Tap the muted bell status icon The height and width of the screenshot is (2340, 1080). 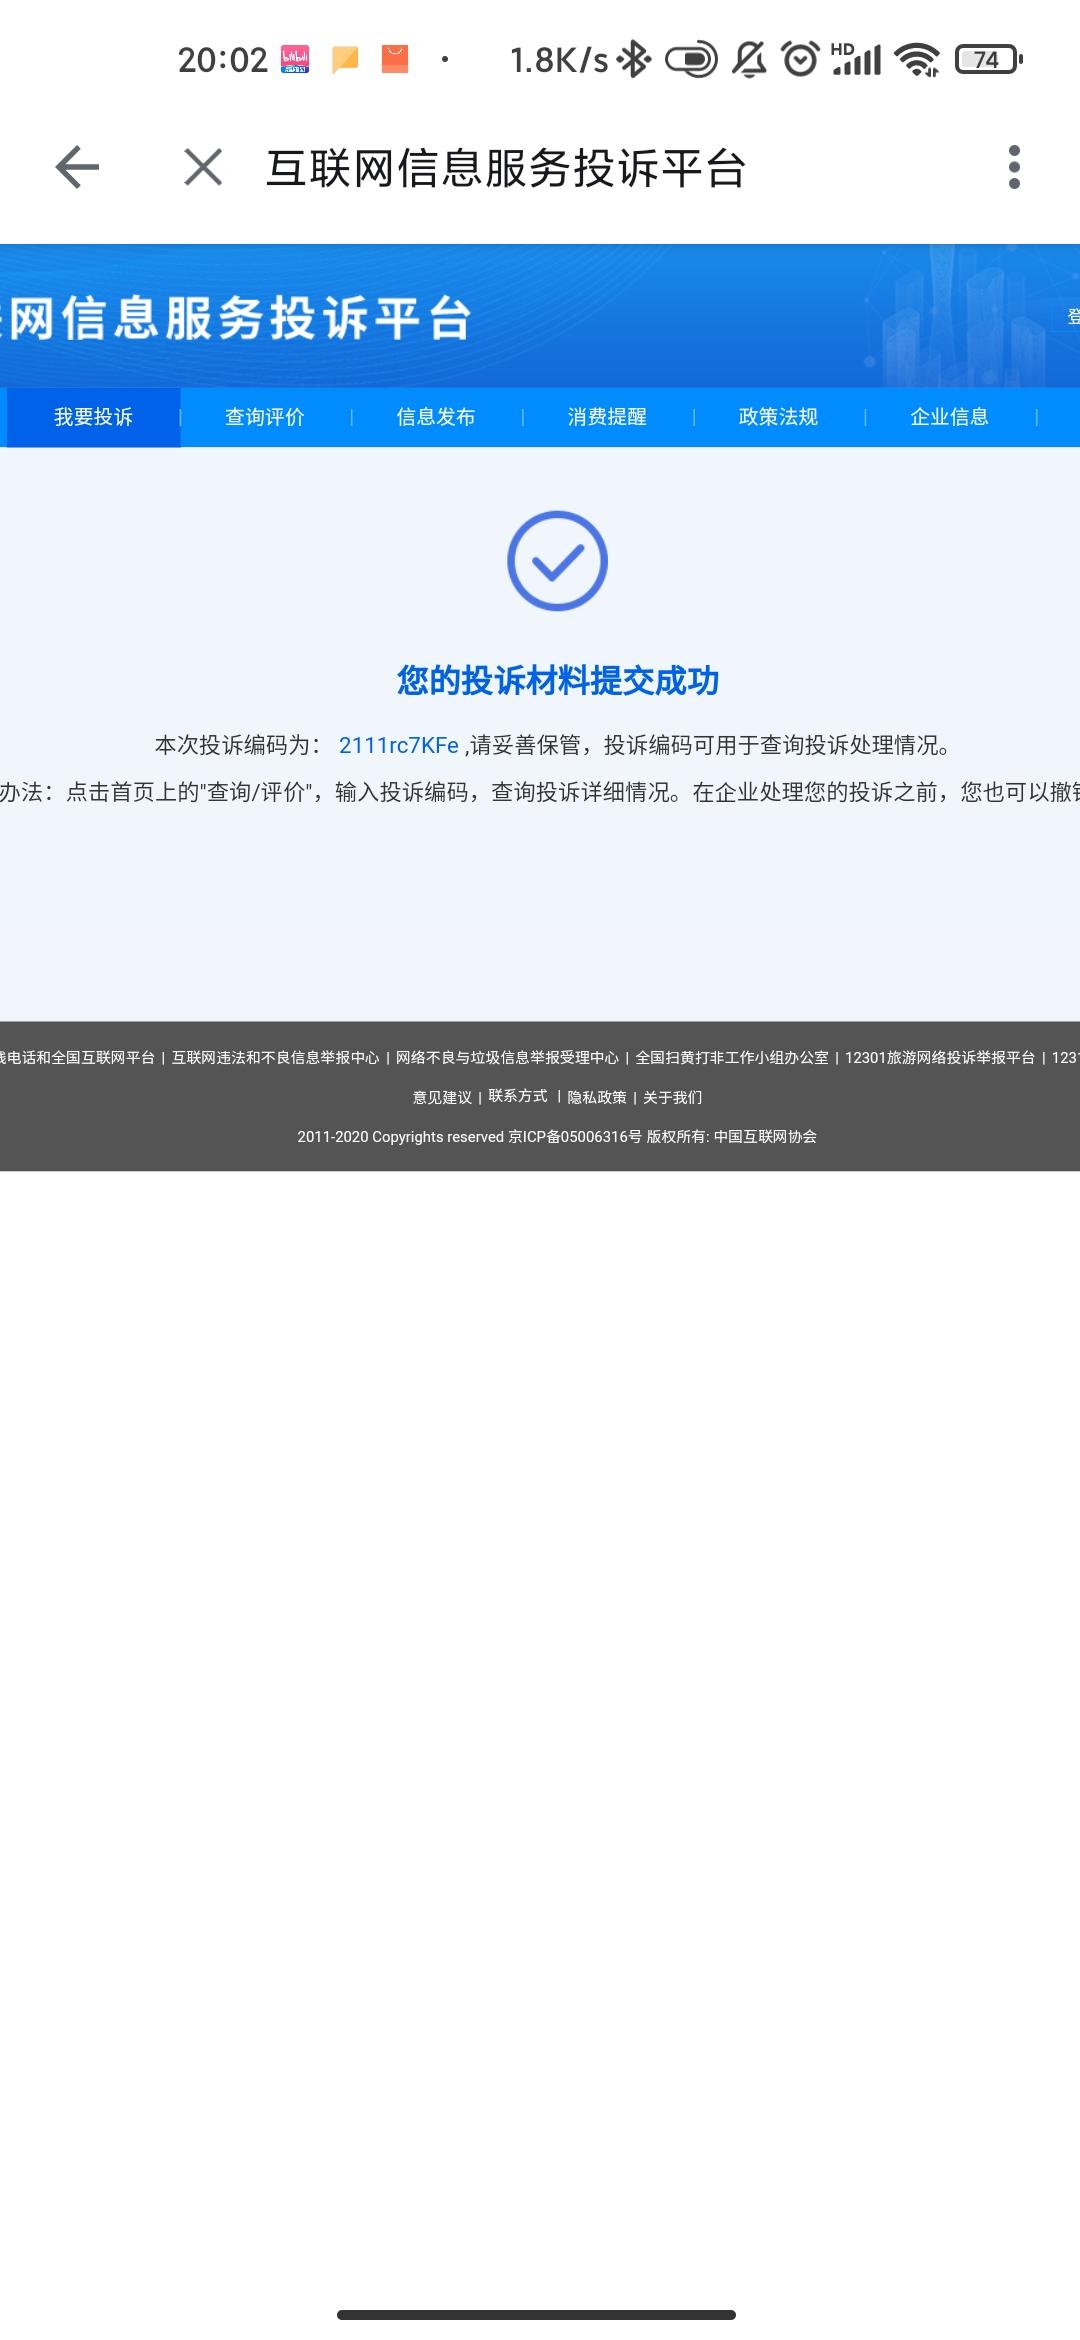tap(749, 60)
